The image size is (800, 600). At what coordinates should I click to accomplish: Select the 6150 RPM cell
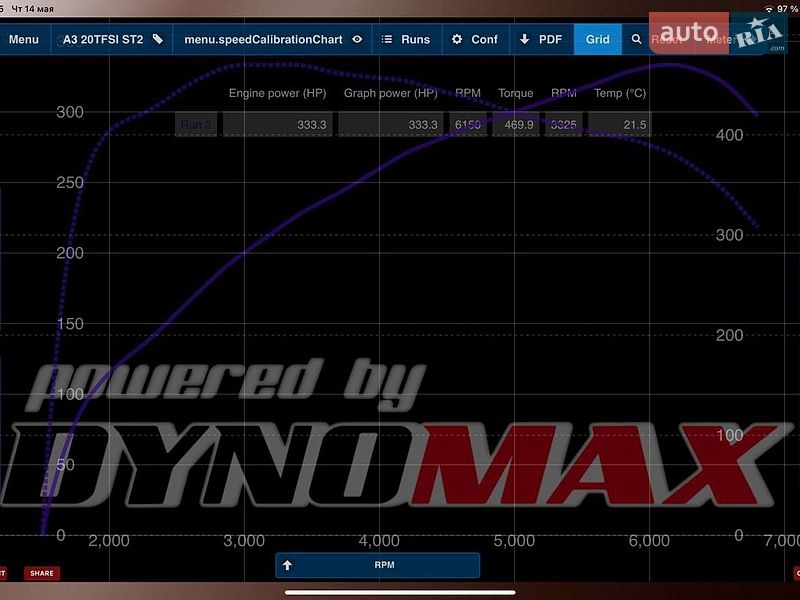coord(468,124)
